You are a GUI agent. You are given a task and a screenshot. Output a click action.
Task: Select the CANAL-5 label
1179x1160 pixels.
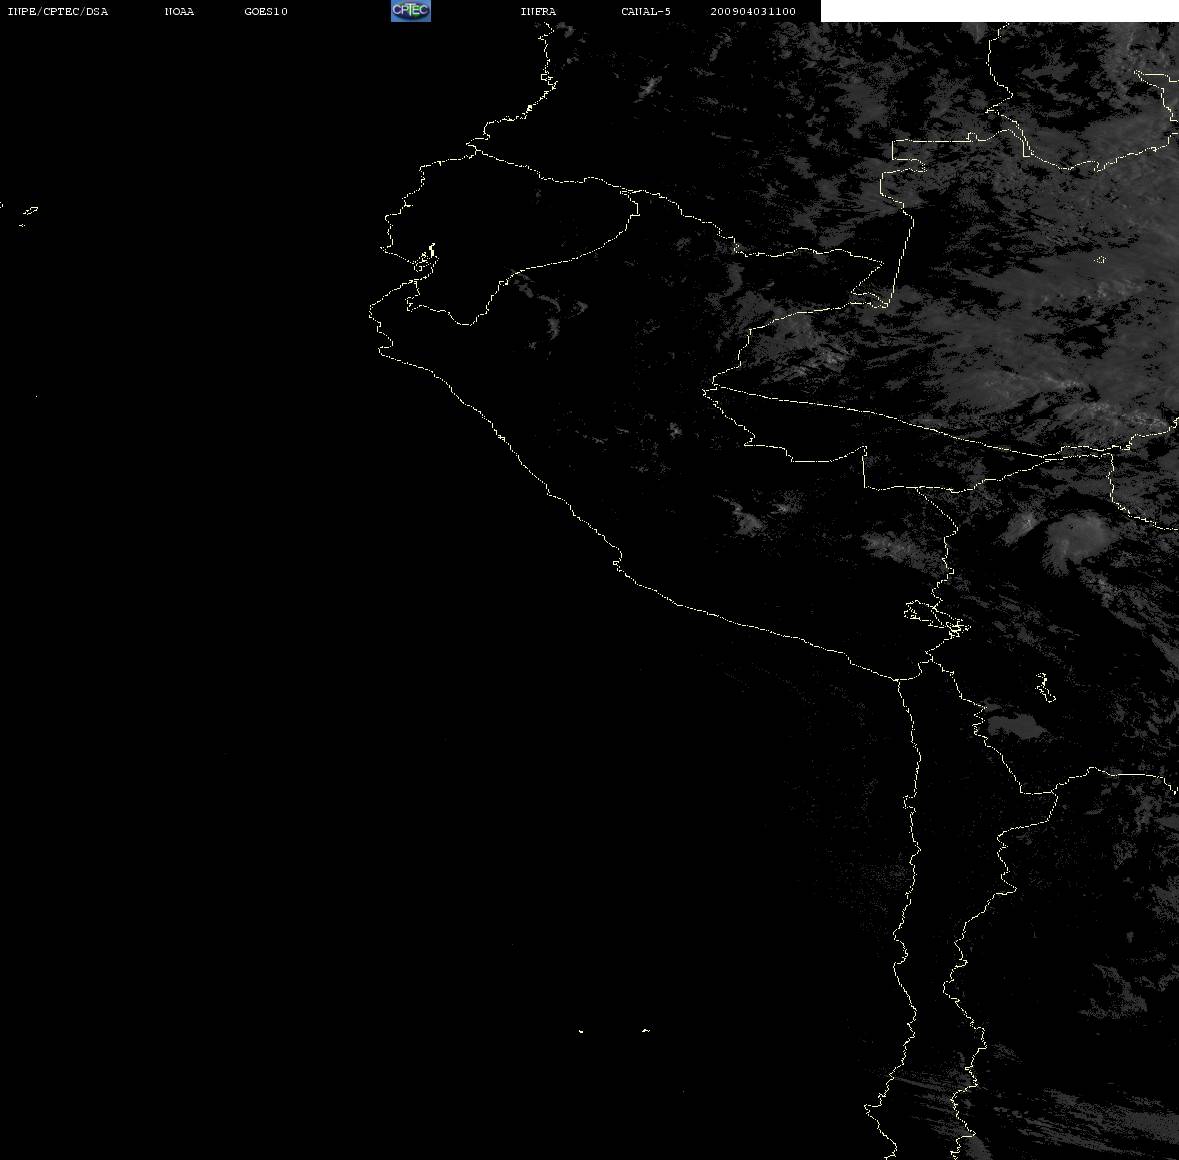(646, 11)
